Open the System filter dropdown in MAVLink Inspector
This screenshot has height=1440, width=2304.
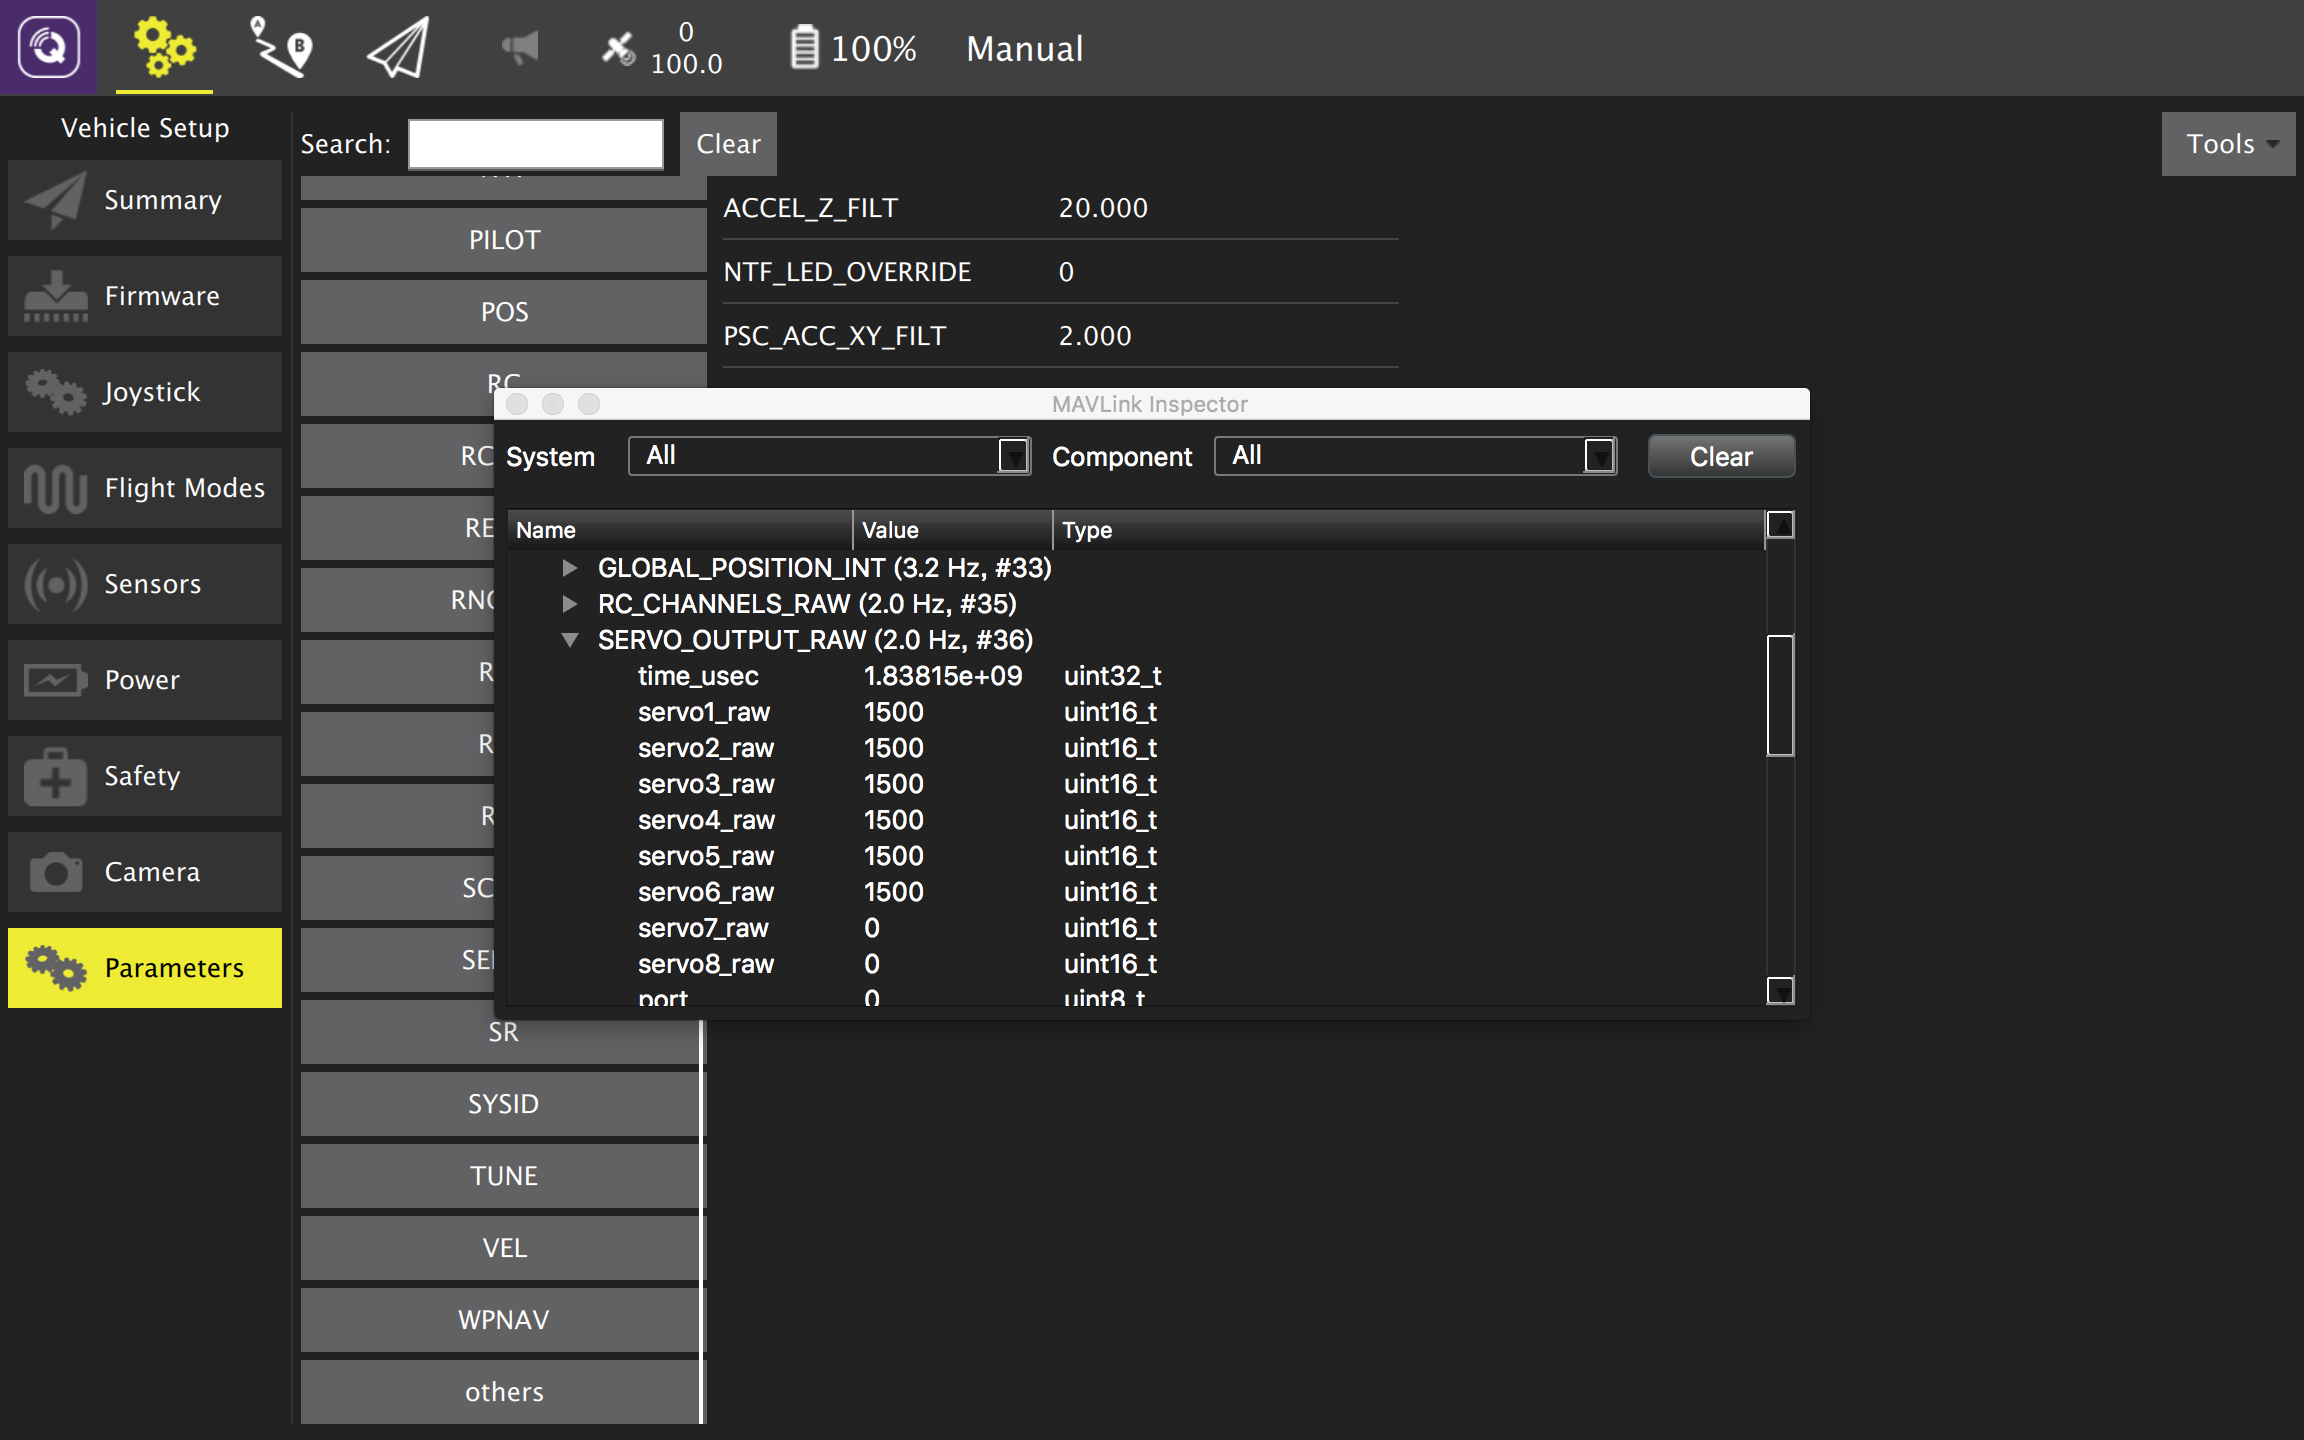(829, 456)
